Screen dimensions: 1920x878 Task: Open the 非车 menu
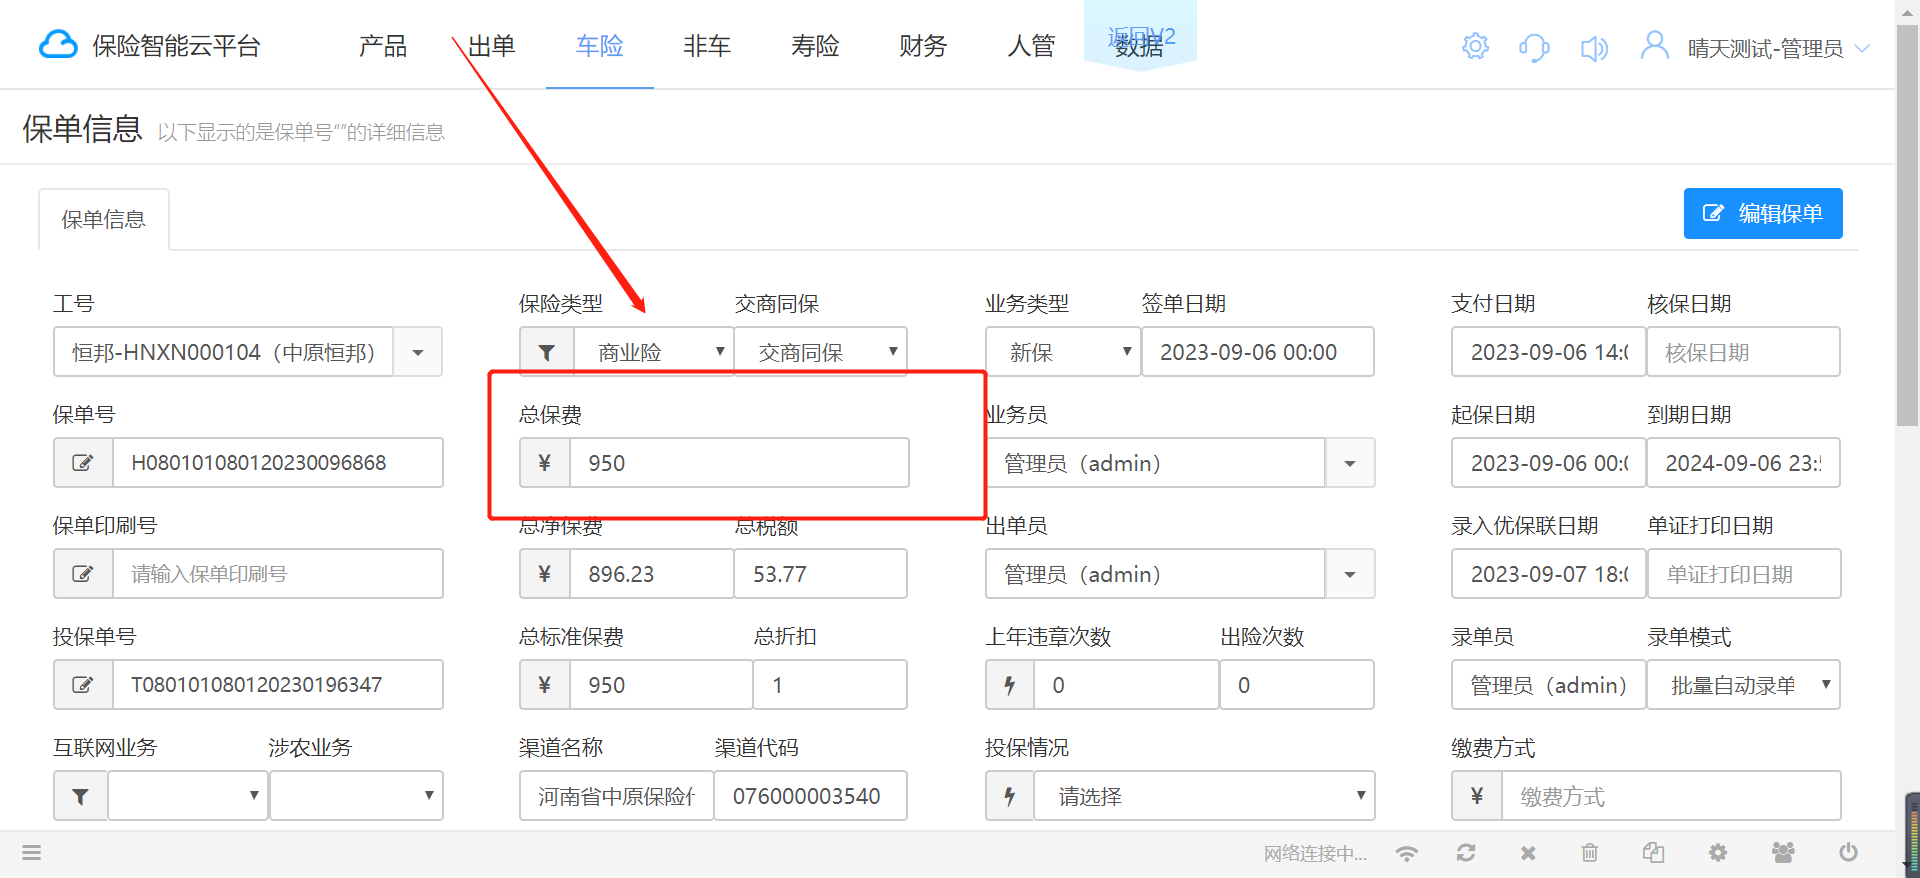[708, 46]
